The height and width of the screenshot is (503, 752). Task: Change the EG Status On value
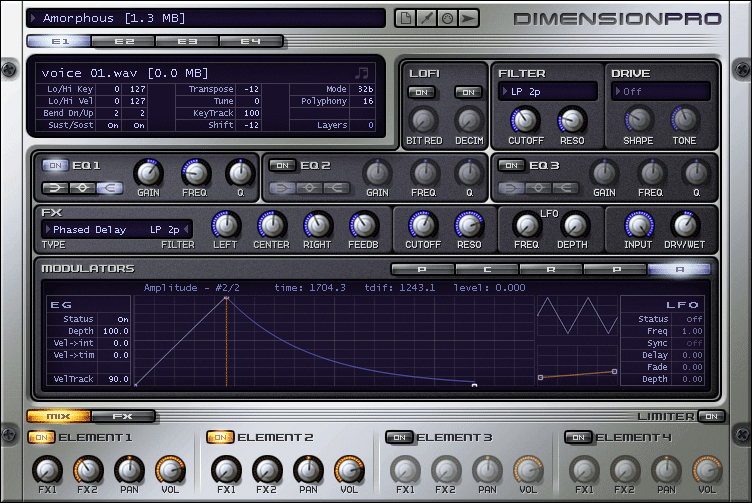tap(123, 319)
